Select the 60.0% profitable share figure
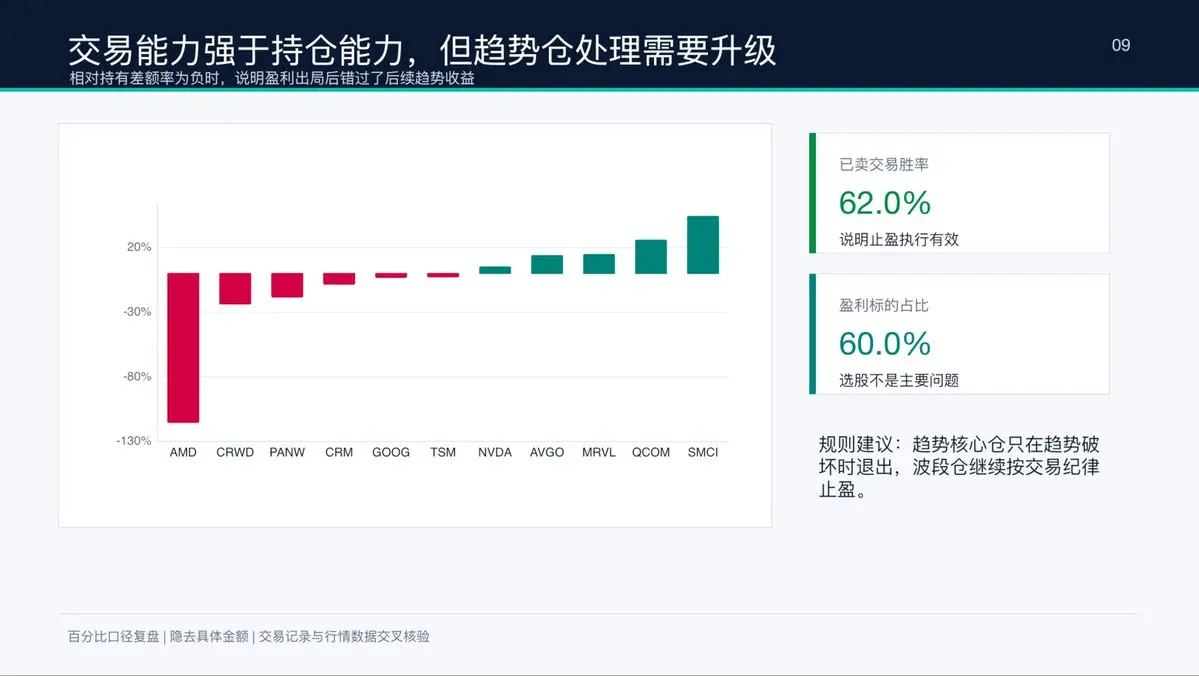1199x676 pixels. pos(885,344)
